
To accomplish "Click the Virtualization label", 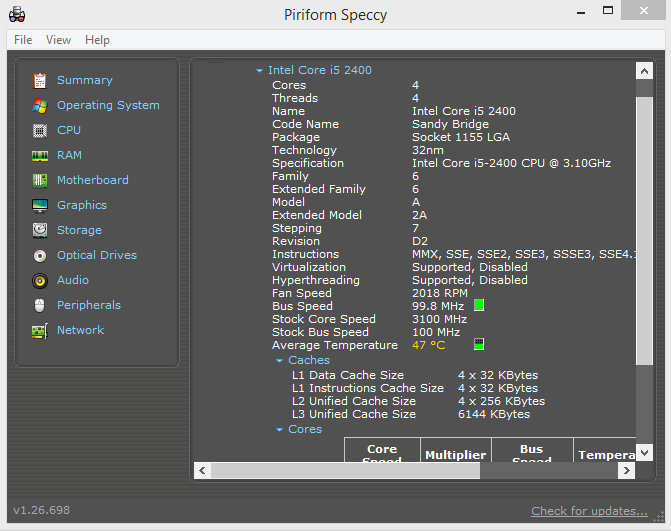I will (x=309, y=267).
